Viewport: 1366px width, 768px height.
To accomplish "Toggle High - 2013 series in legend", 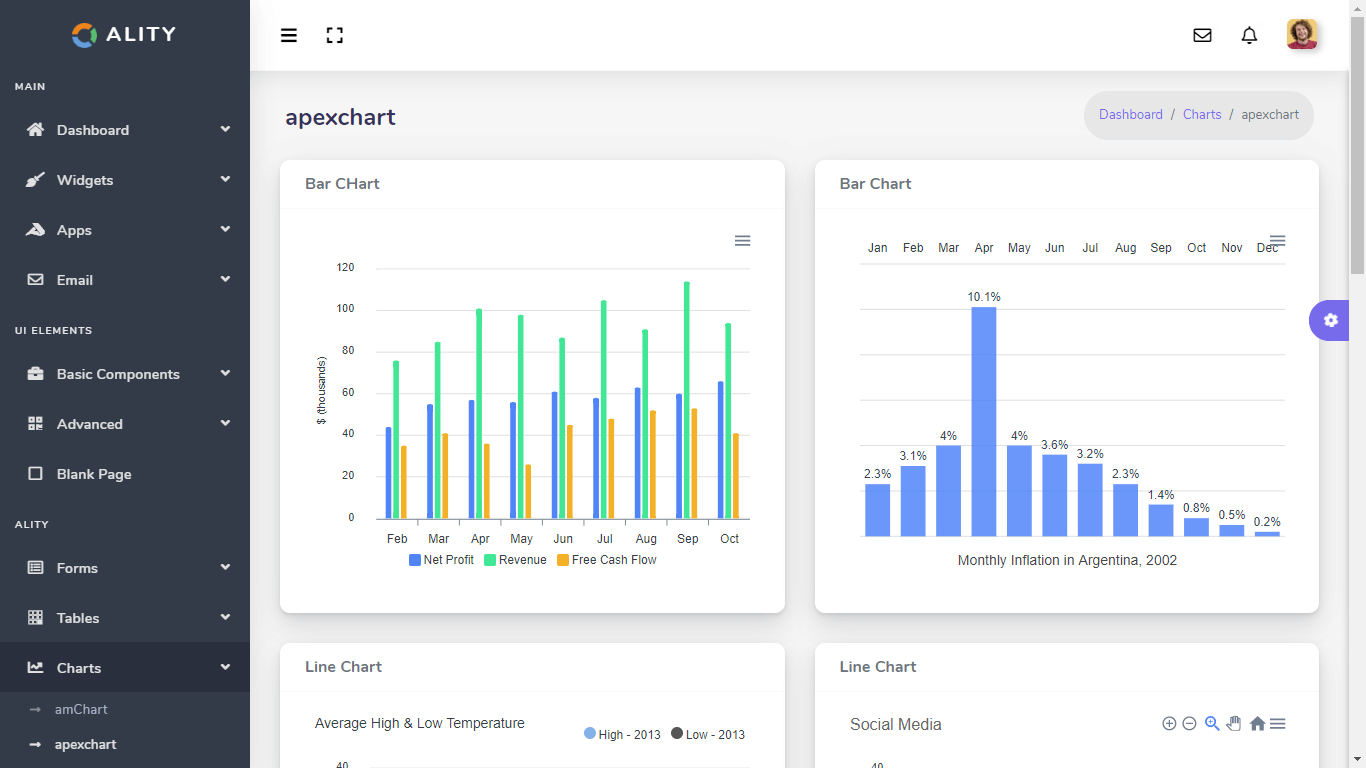I will (x=622, y=734).
